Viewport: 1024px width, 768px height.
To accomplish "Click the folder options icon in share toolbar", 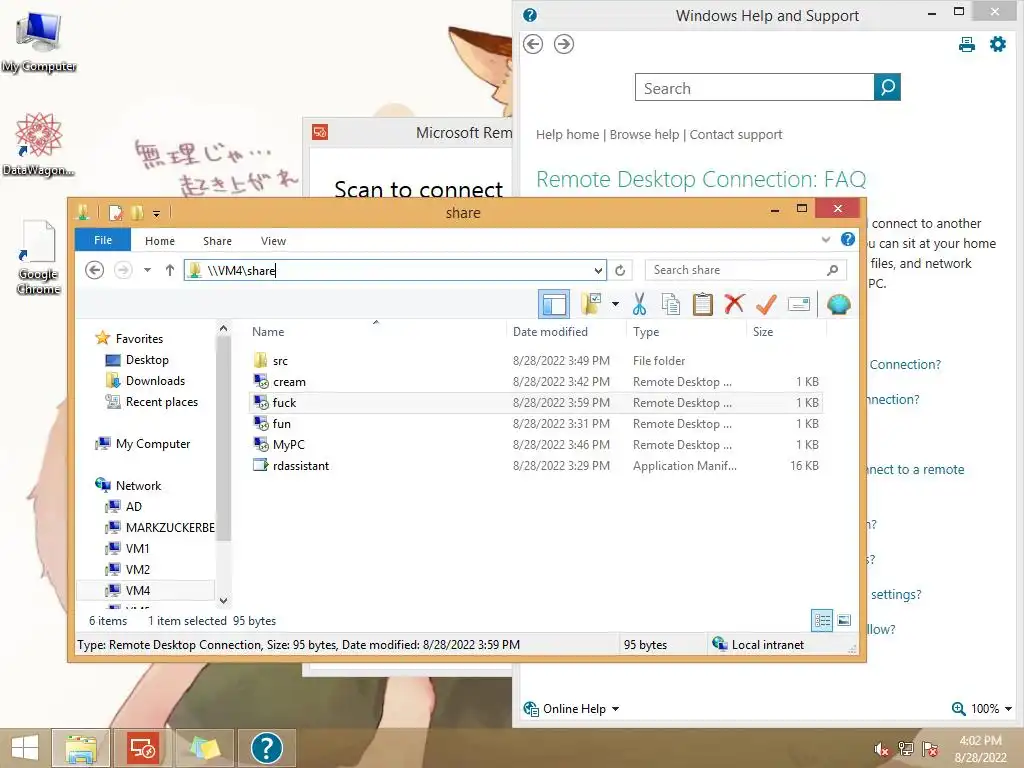I will coord(592,304).
